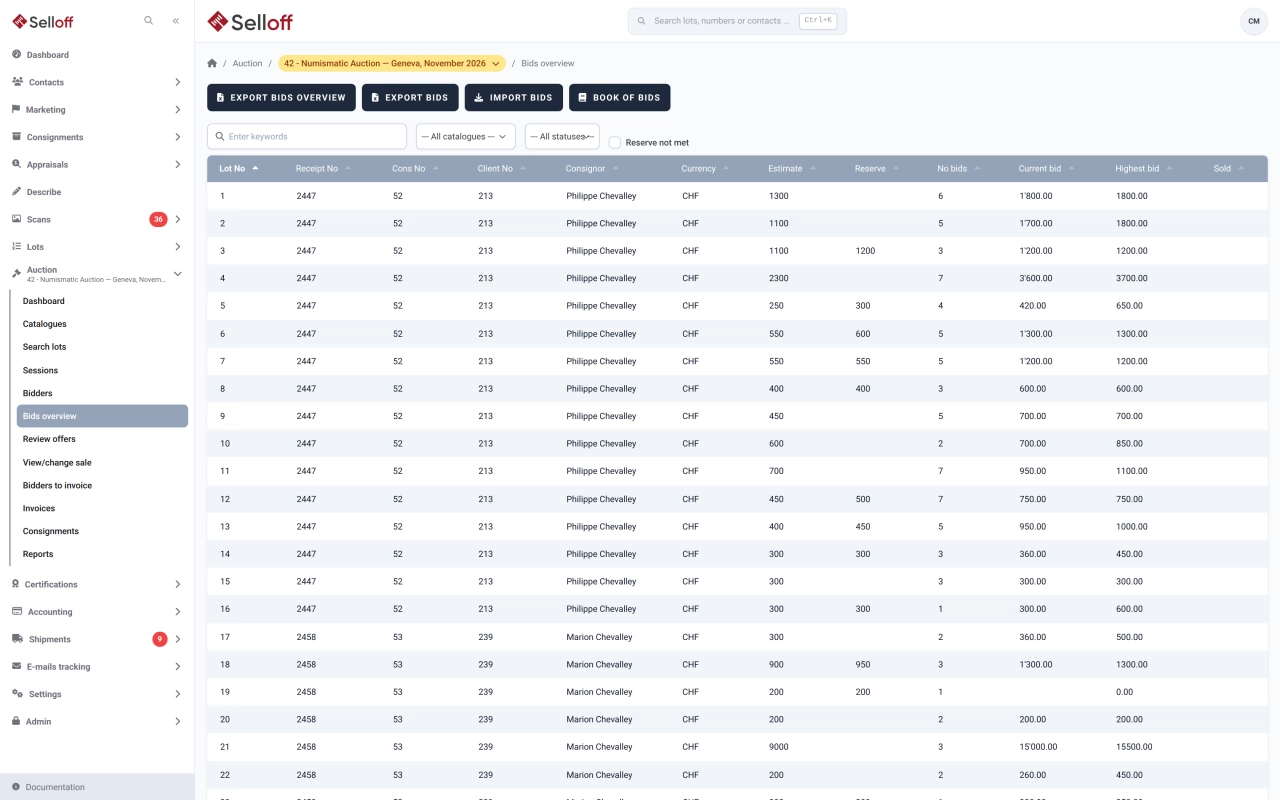Click the home icon in breadcrumb
The width and height of the screenshot is (1280, 800).
(212, 63)
